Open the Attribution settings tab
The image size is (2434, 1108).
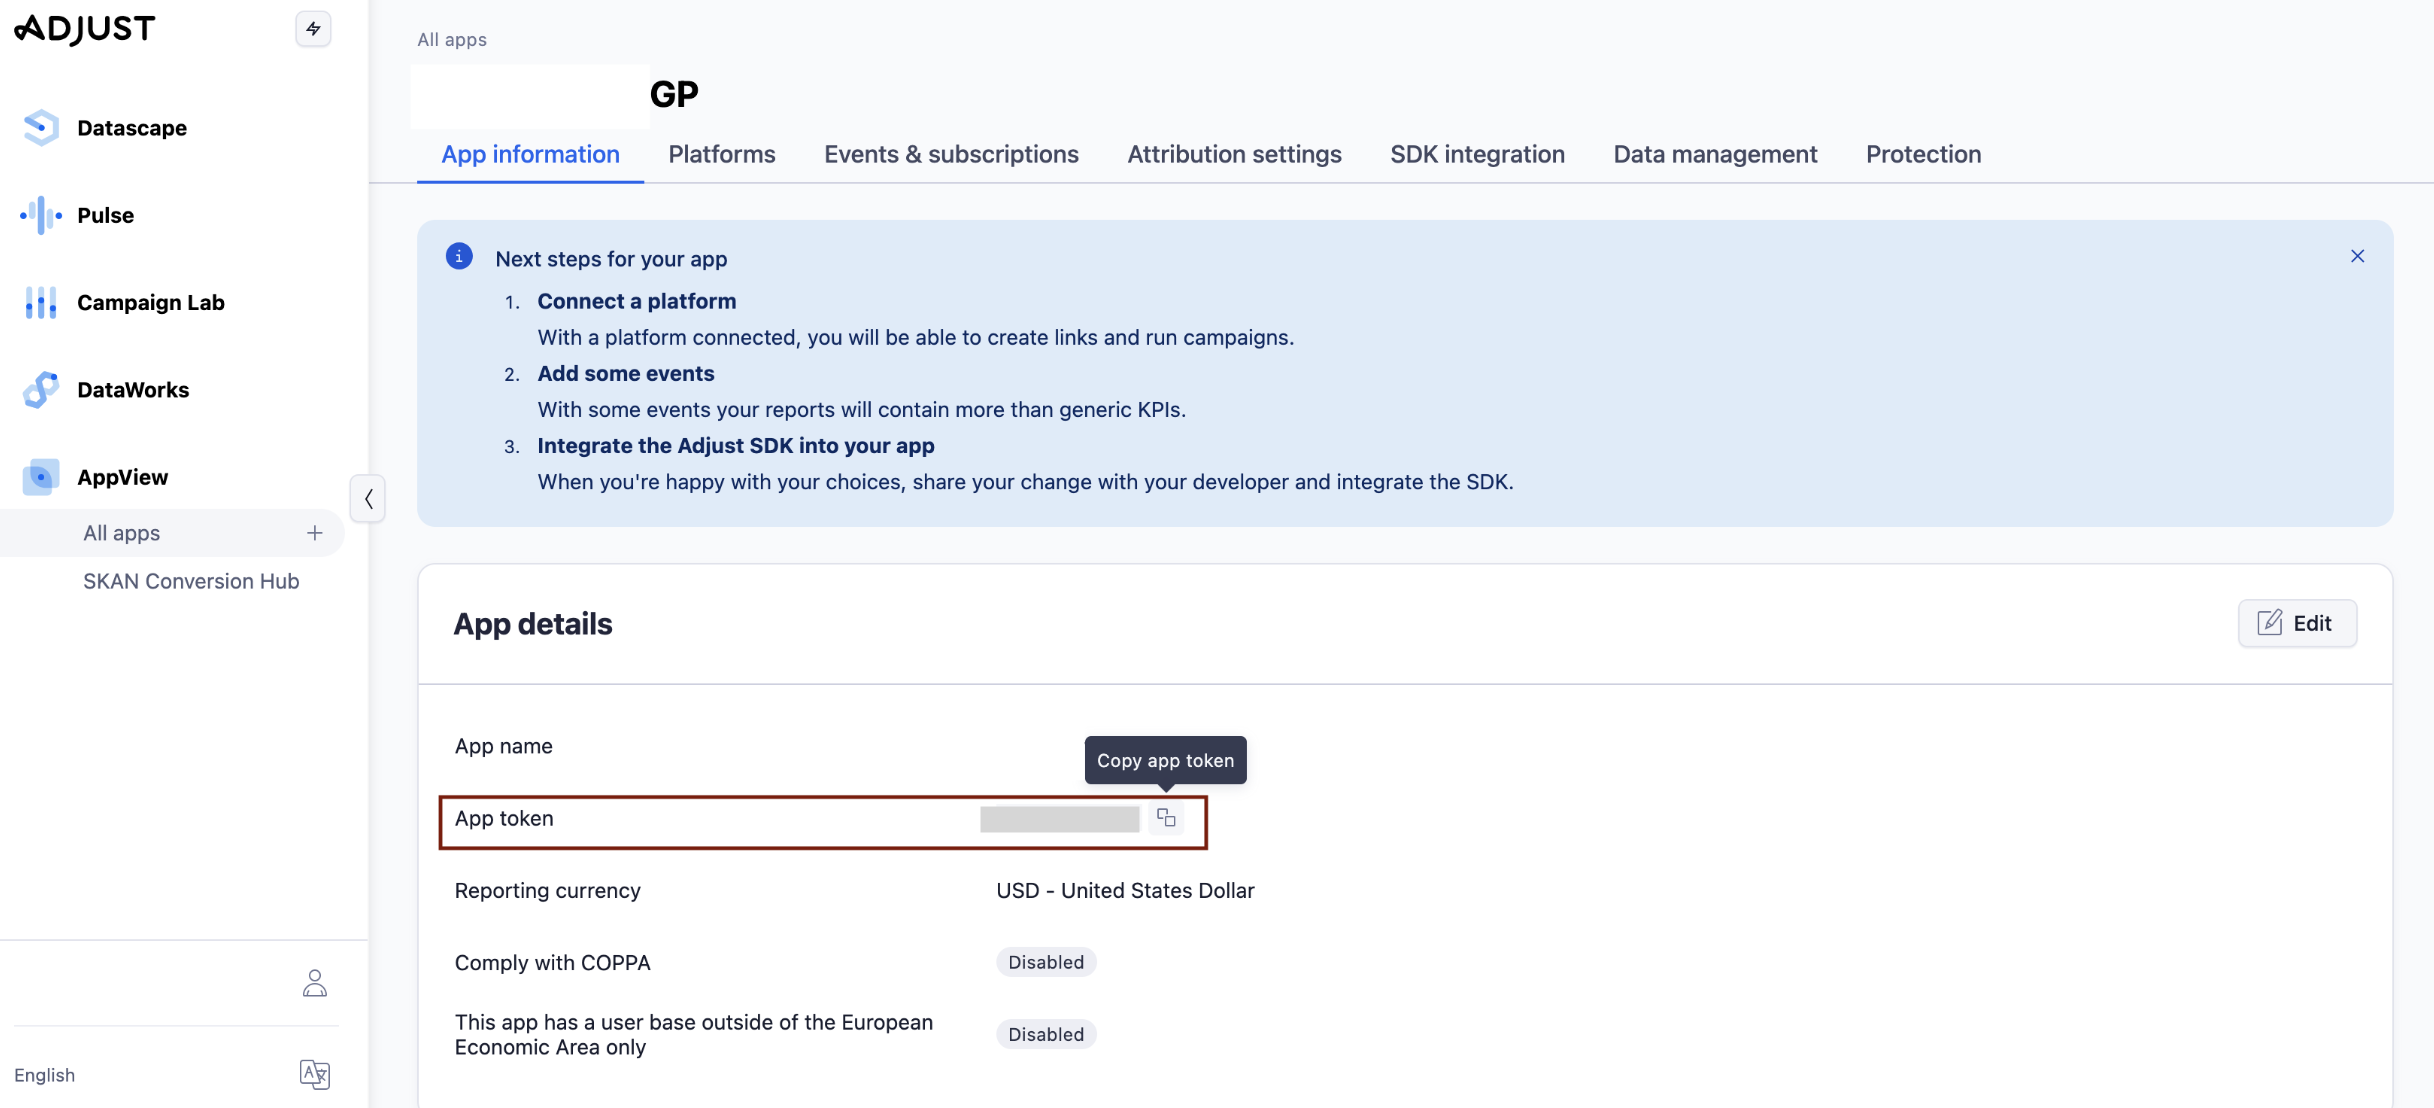click(x=1234, y=154)
